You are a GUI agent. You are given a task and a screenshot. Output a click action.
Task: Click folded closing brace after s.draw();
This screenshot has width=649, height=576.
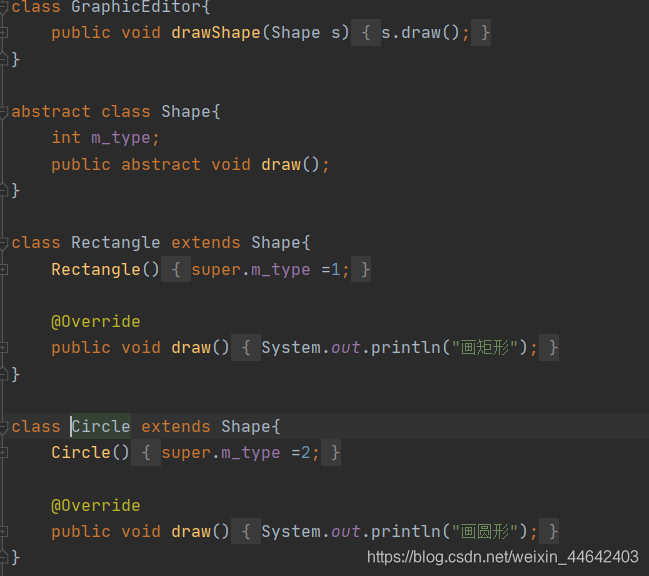coord(481,32)
